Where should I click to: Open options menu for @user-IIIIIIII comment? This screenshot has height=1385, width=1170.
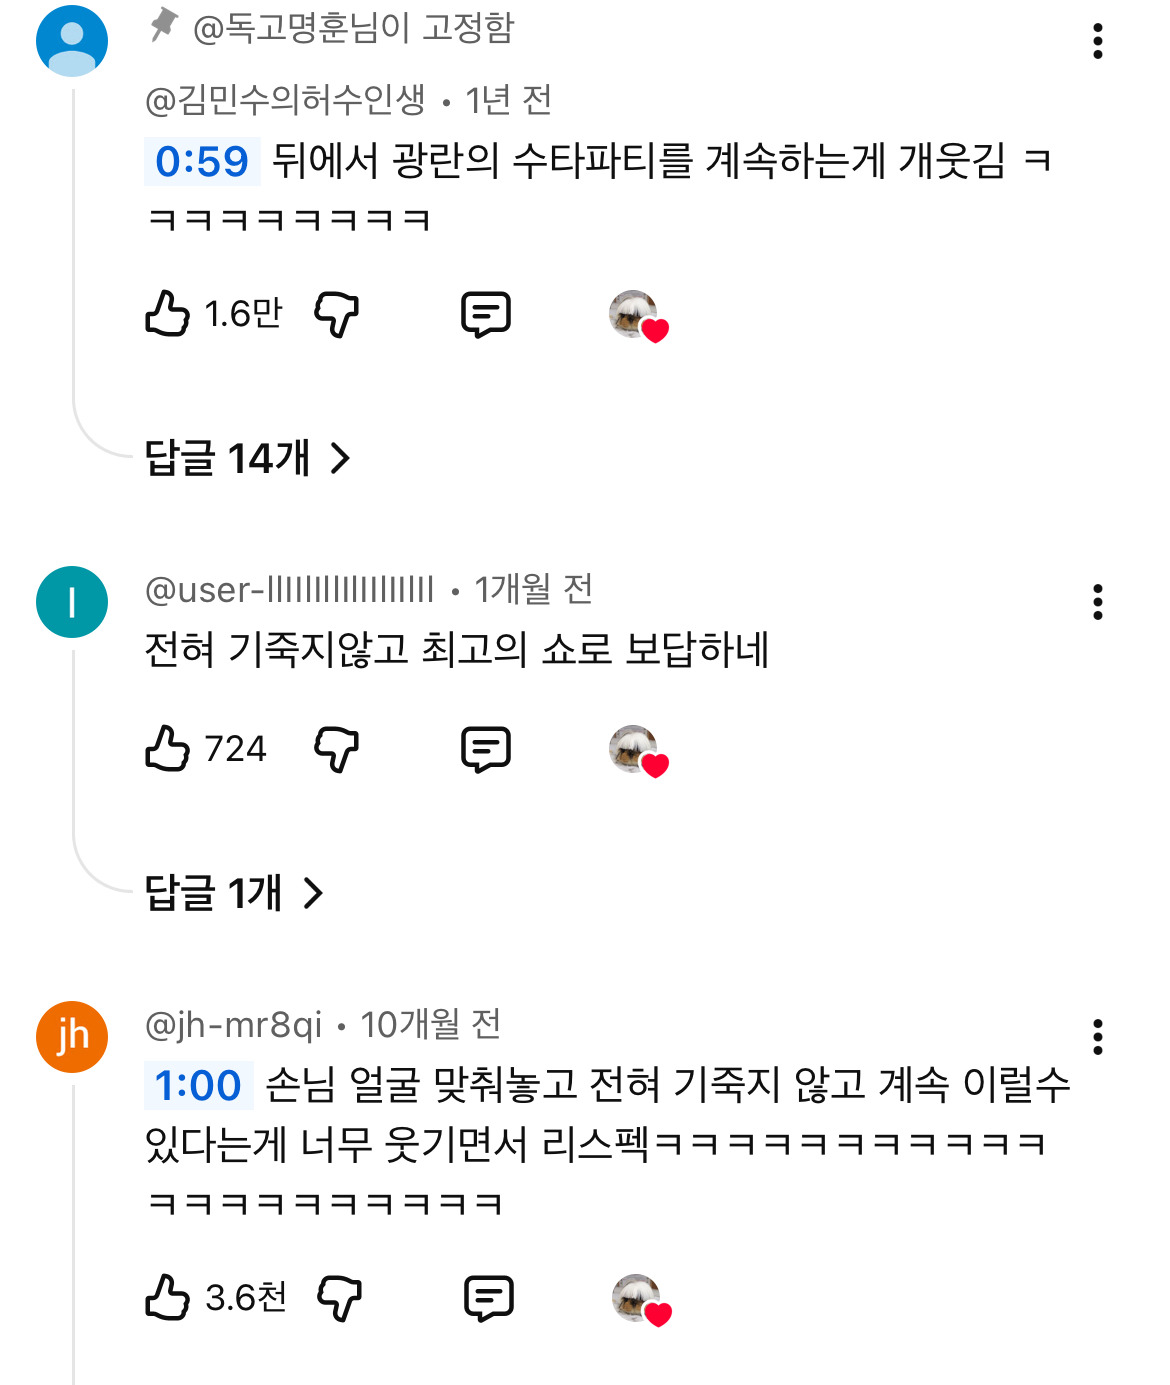[x=1098, y=602]
